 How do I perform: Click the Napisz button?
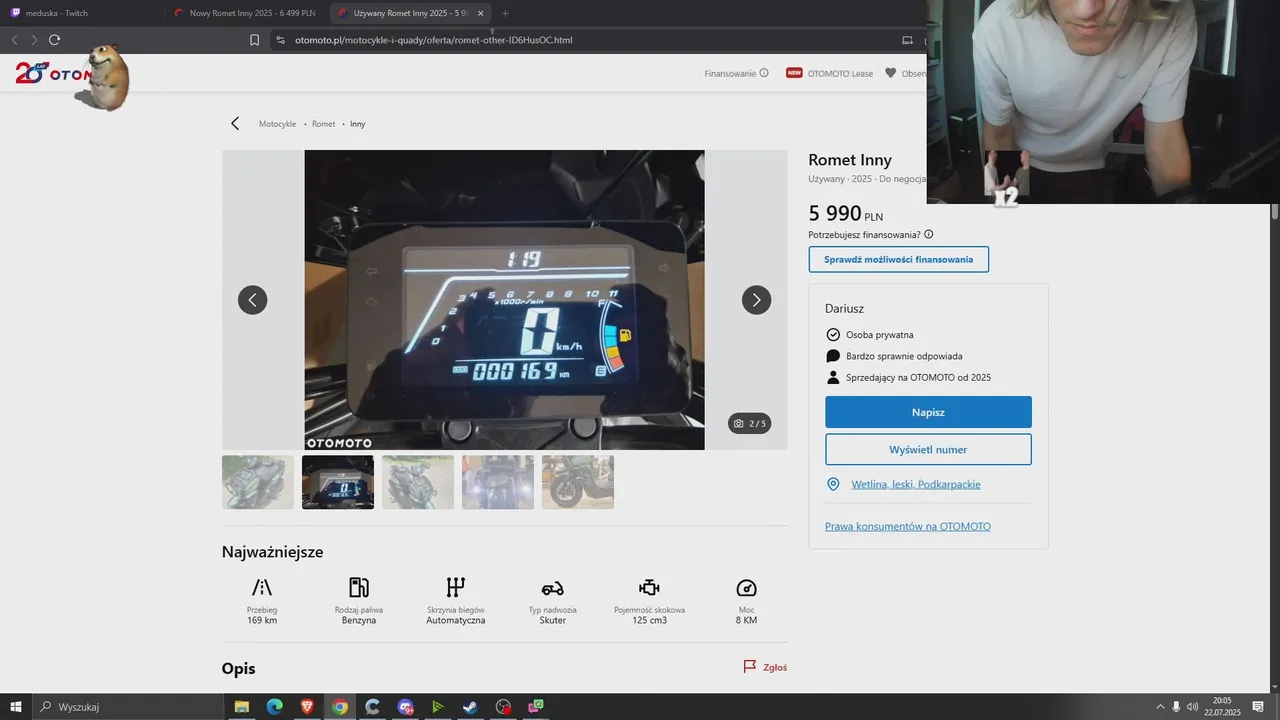[x=928, y=412]
